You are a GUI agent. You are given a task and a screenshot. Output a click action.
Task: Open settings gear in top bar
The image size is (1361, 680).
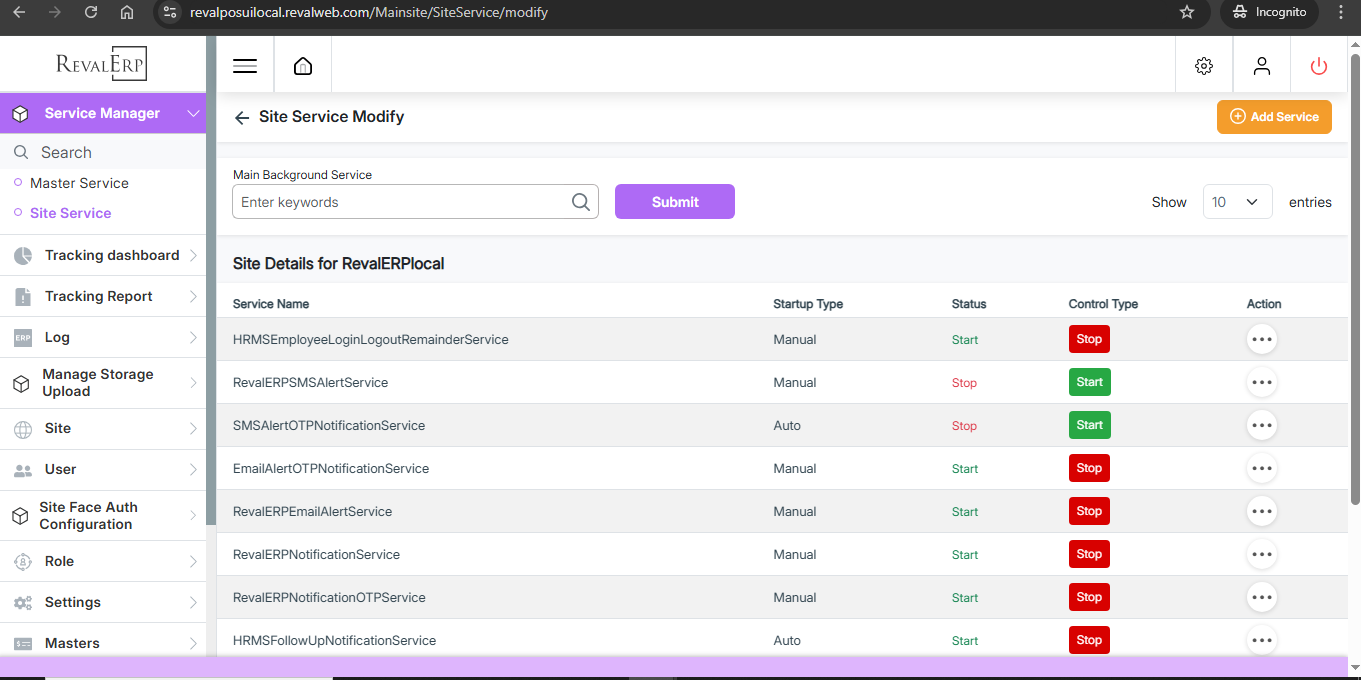coord(1204,66)
